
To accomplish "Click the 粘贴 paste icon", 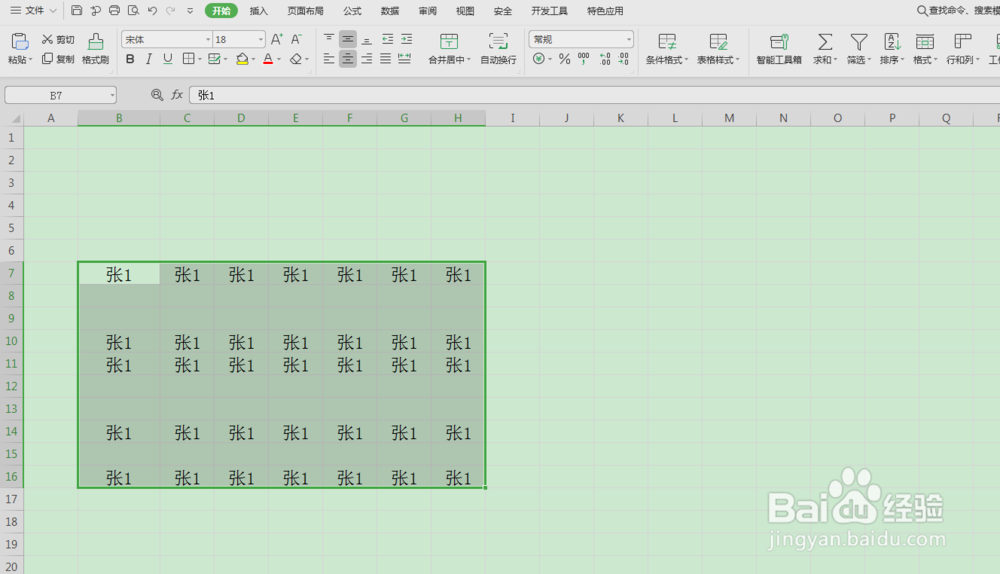I will [20, 42].
